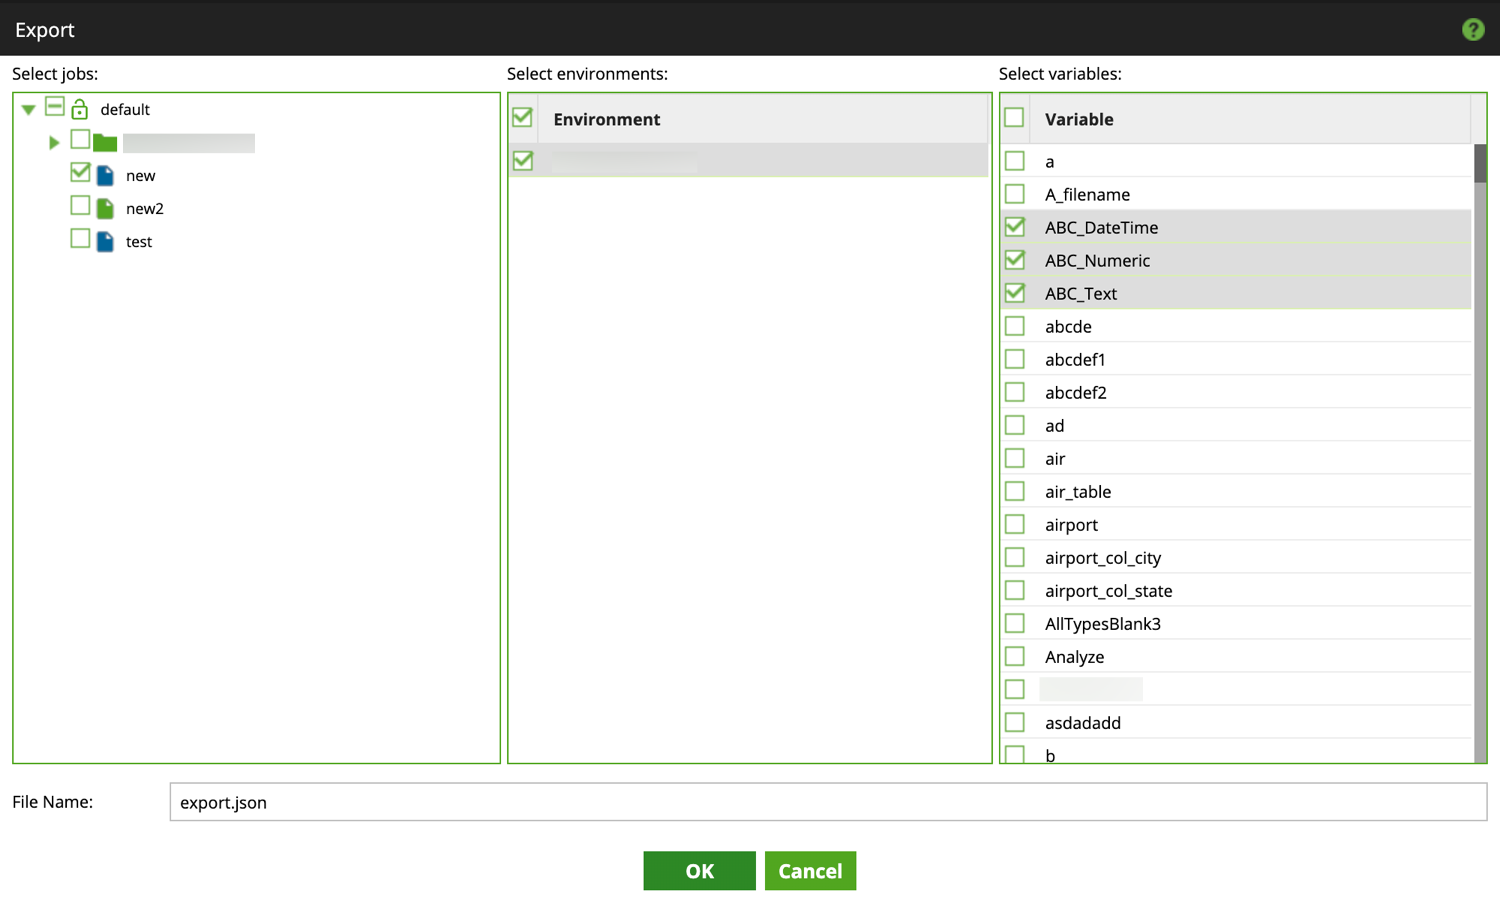Uncheck the ABC_Text variable
This screenshot has height=904, width=1500.
coord(1014,292)
